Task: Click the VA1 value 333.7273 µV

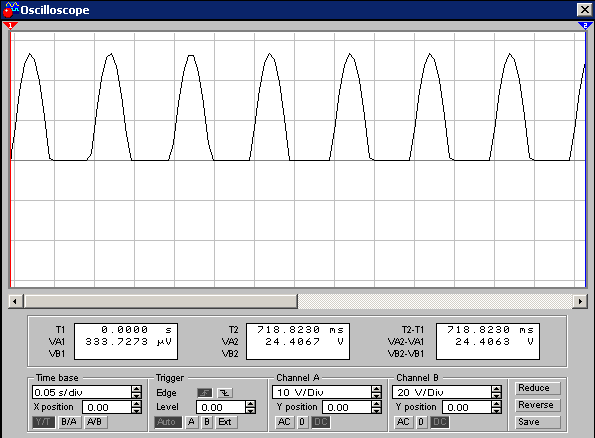Action: tap(129, 342)
